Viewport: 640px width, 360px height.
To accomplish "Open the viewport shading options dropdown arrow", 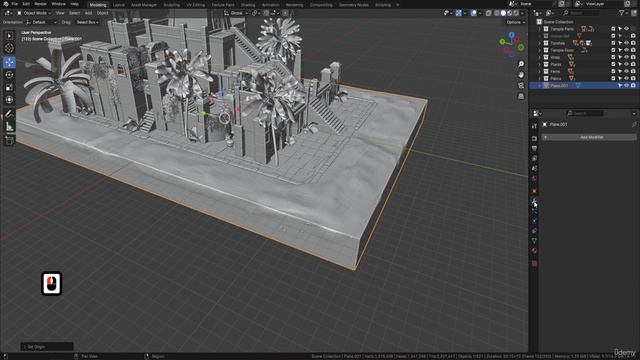I will click(x=523, y=13).
